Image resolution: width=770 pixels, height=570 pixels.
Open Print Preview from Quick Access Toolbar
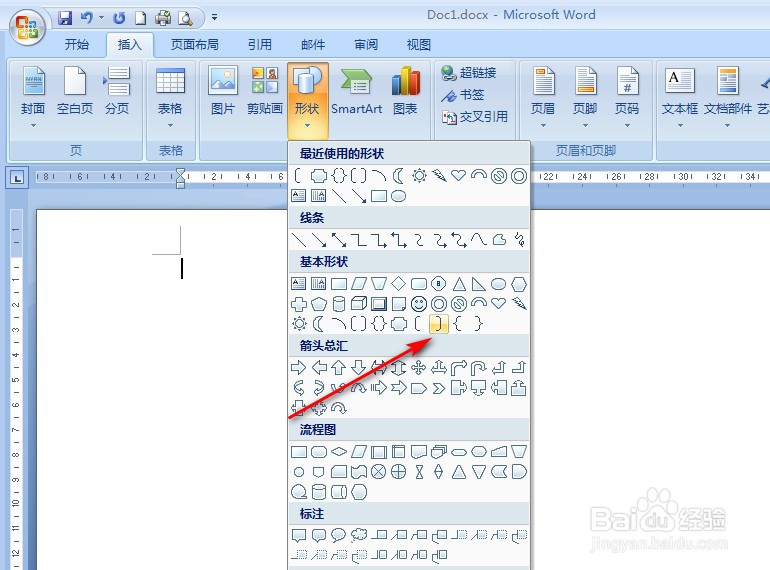(x=185, y=18)
